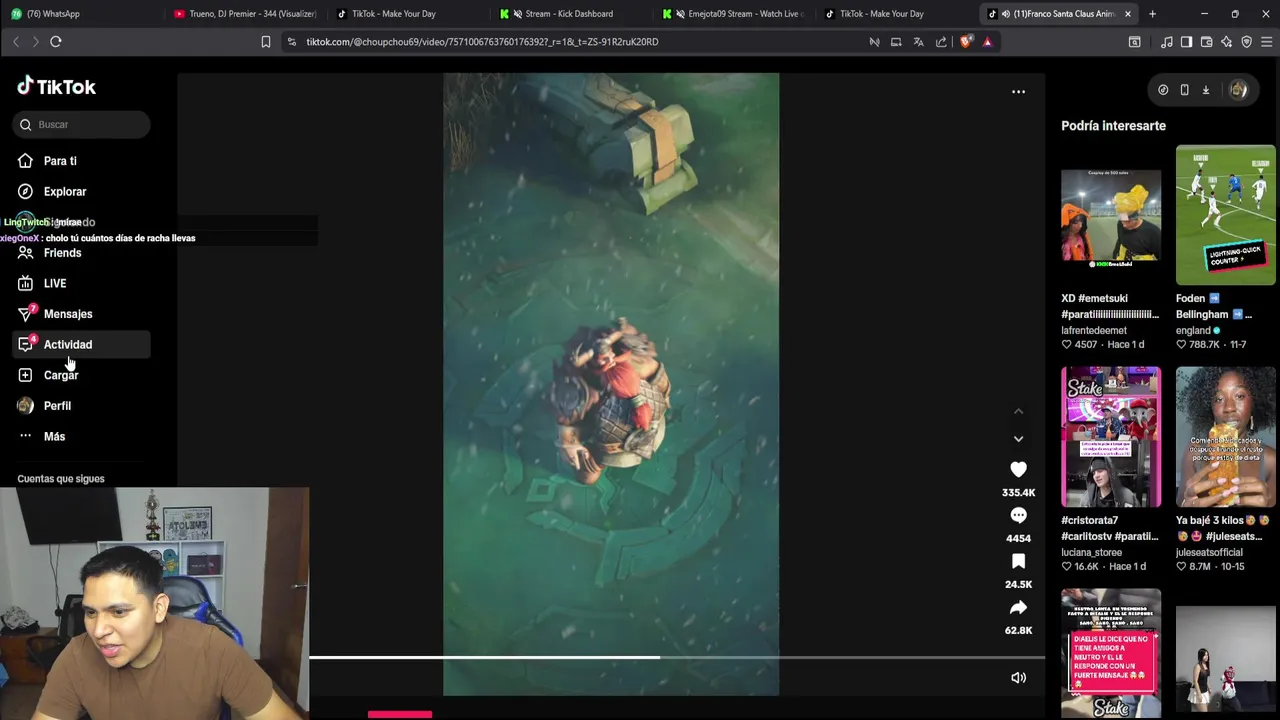
Task: Open Mensajes inbox
Action: (x=82, y=314)
